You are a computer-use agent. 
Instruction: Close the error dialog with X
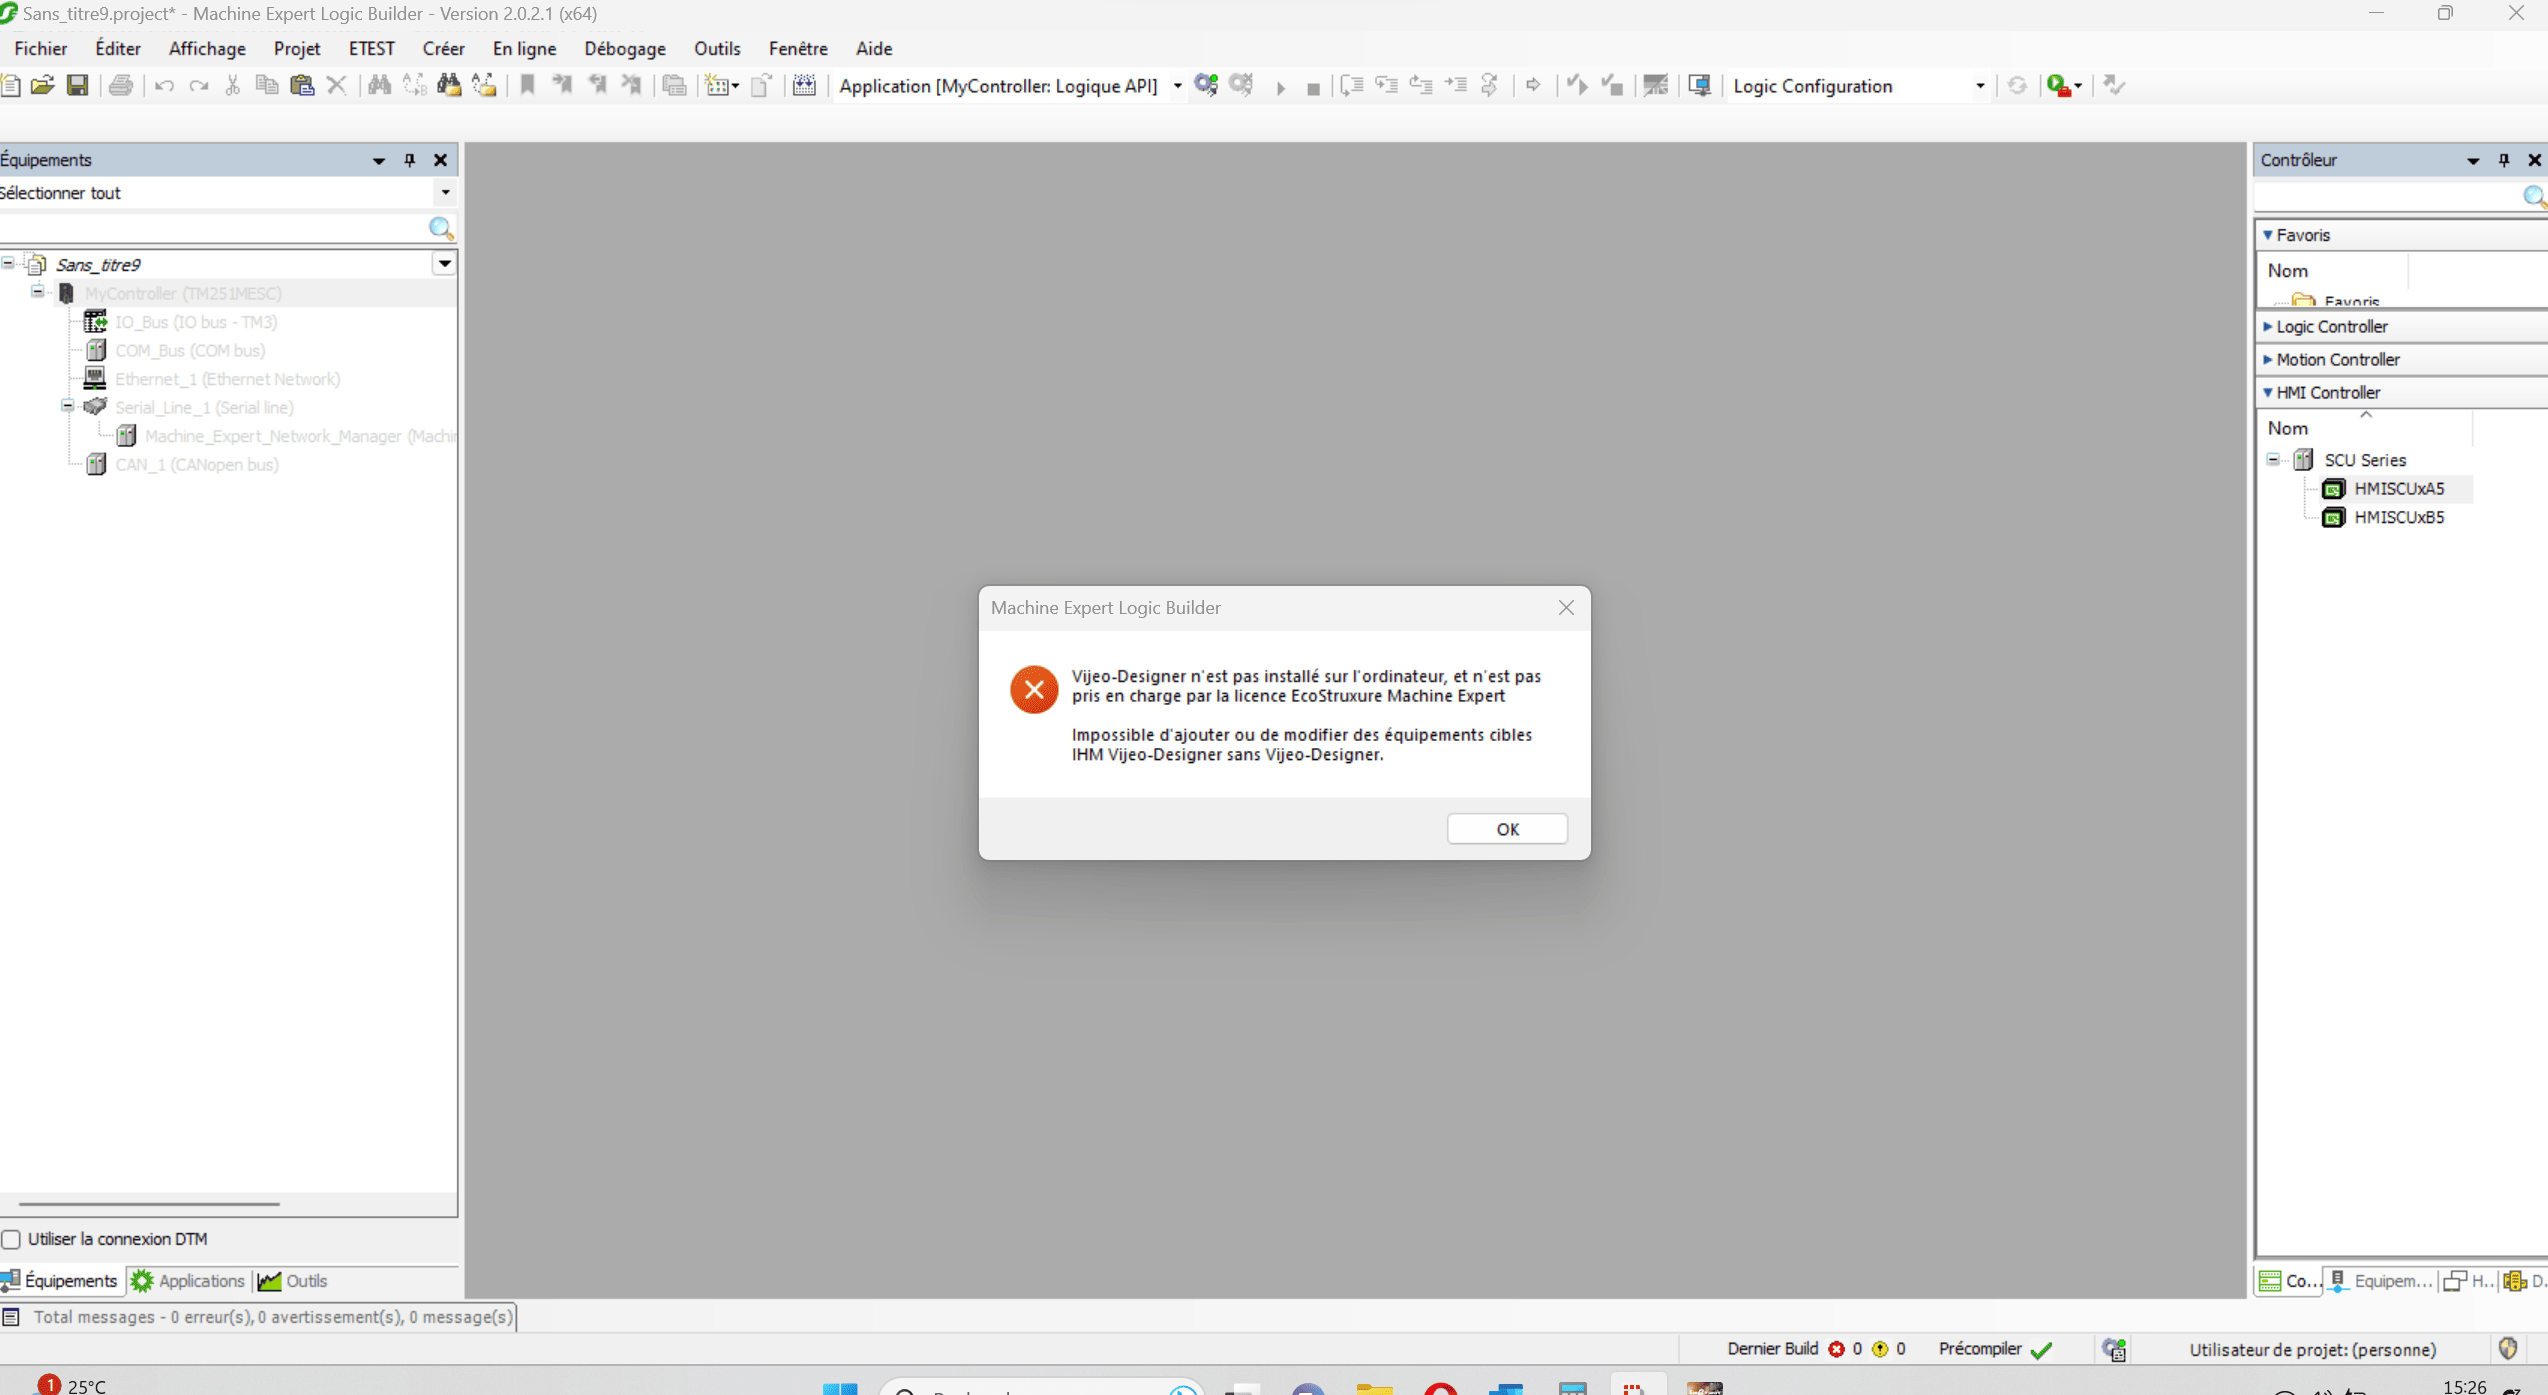(x=1566, y=608)
